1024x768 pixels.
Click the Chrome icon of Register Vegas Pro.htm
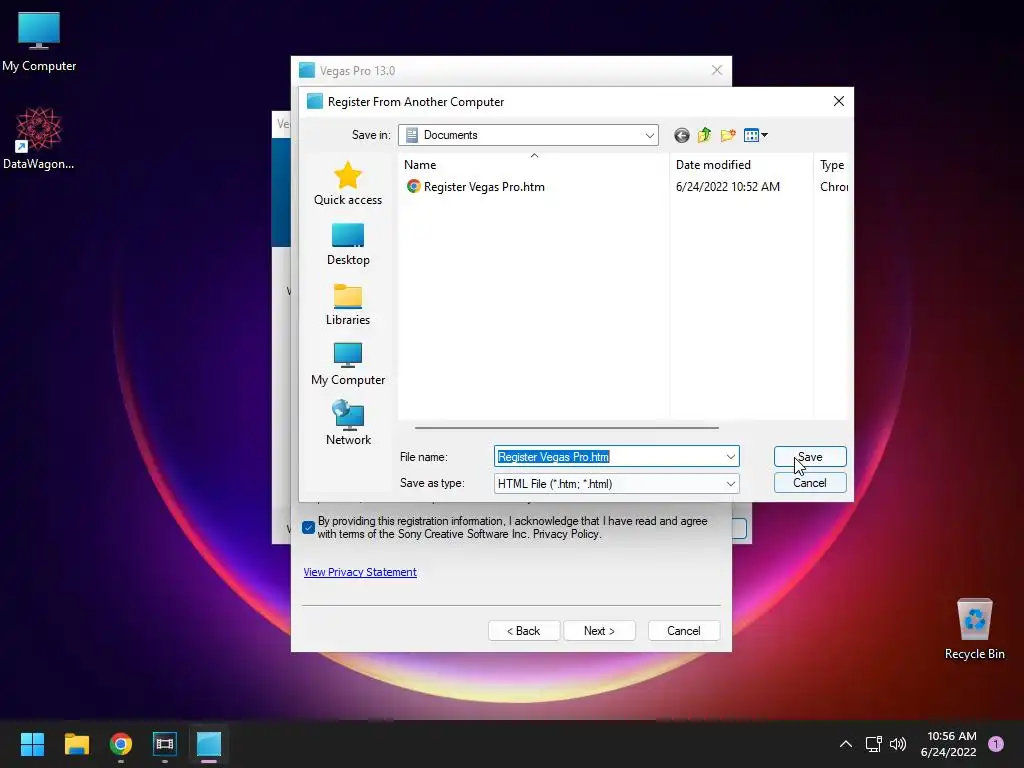point(413,187)
